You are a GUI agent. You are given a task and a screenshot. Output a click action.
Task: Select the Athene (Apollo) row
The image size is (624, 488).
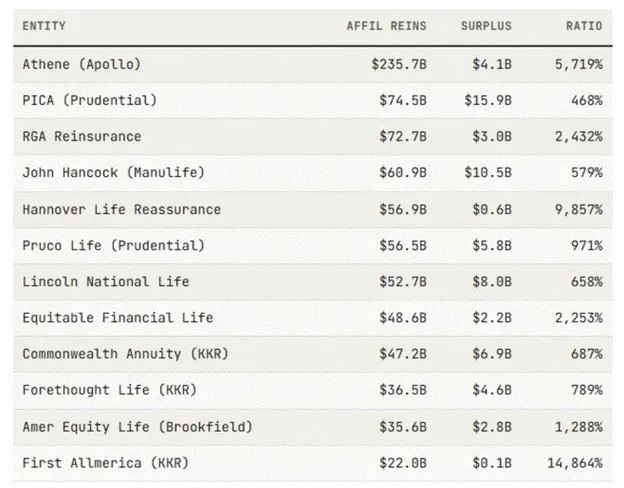[x=312, y=64]
